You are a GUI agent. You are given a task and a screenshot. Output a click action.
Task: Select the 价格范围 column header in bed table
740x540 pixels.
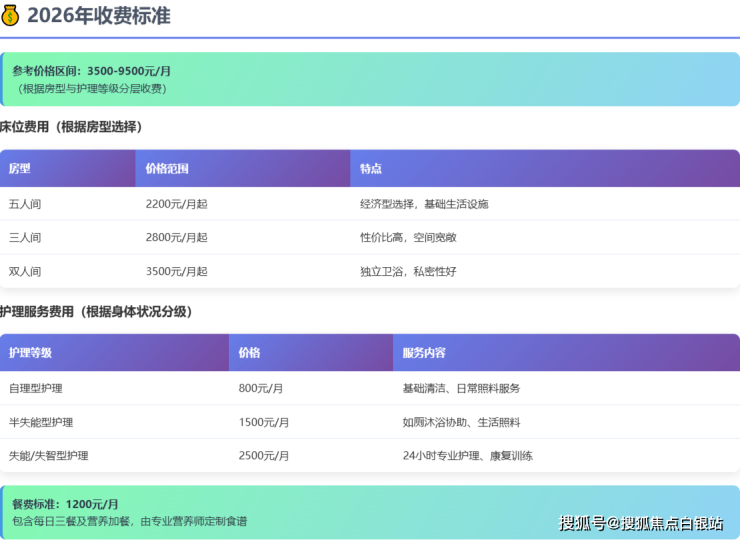[x=167, y=169]
